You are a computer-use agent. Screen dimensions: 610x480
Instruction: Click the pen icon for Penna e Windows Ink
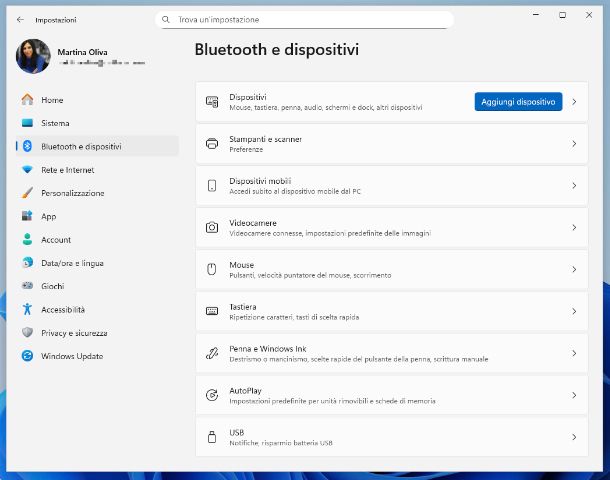pos(212,353)
